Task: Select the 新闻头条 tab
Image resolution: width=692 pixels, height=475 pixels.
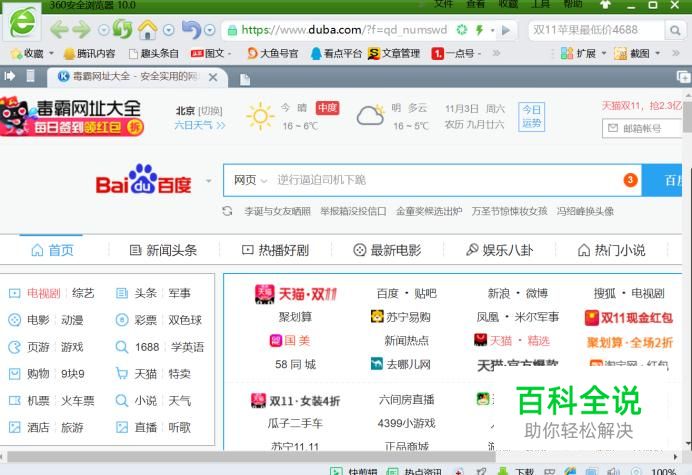Action: [x=163, y=250]
